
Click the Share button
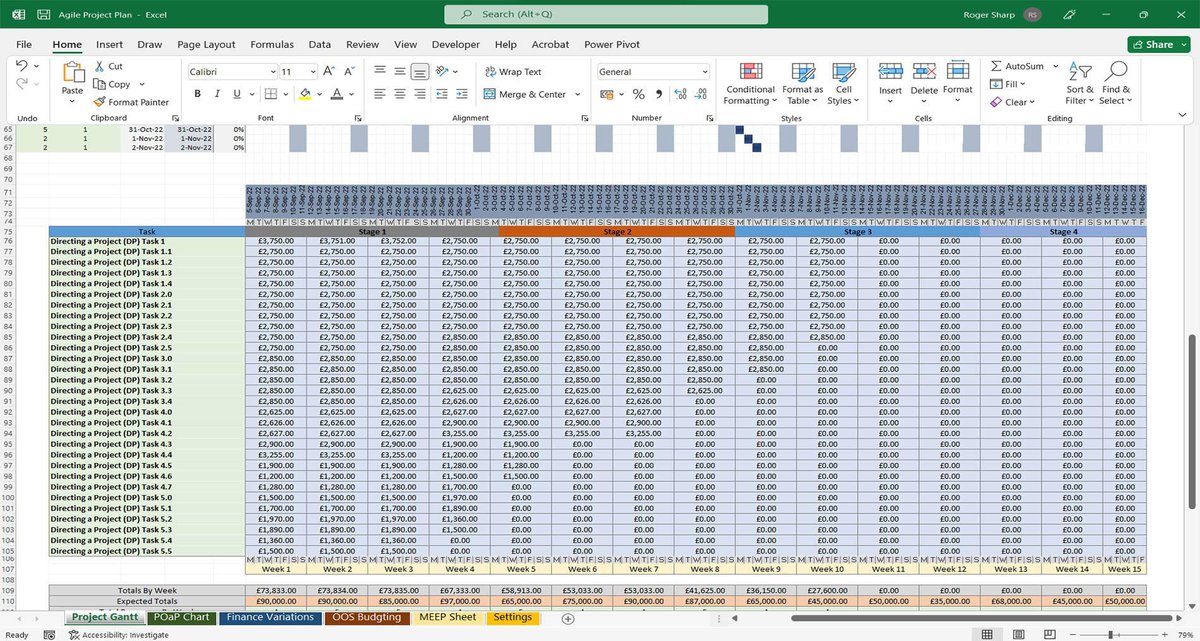coord(1159,44)
